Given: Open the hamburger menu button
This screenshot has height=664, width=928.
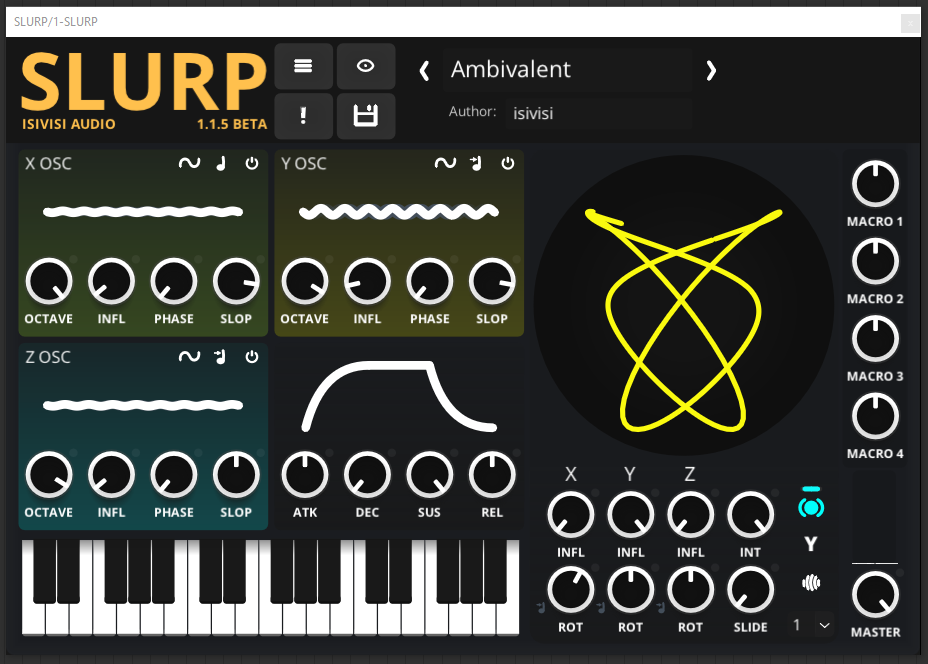Looking at the screenshot, I should pyautogui.click(x=304, y=66).
